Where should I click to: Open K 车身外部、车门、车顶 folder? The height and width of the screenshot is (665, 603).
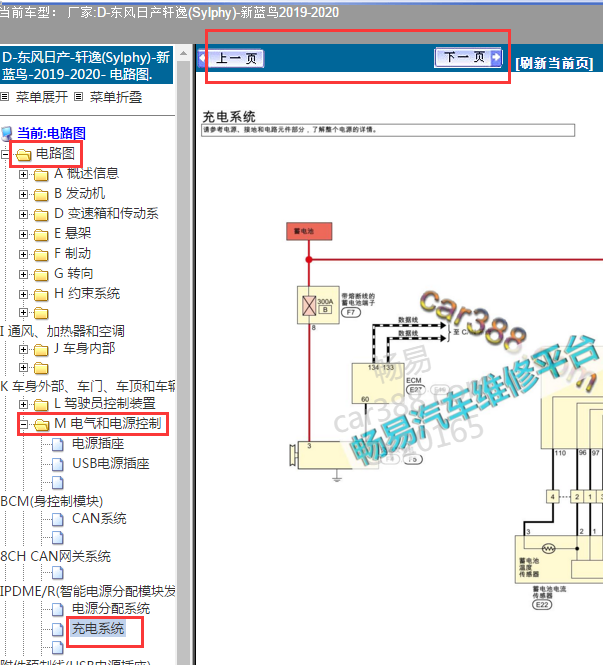tap(88, 386)
